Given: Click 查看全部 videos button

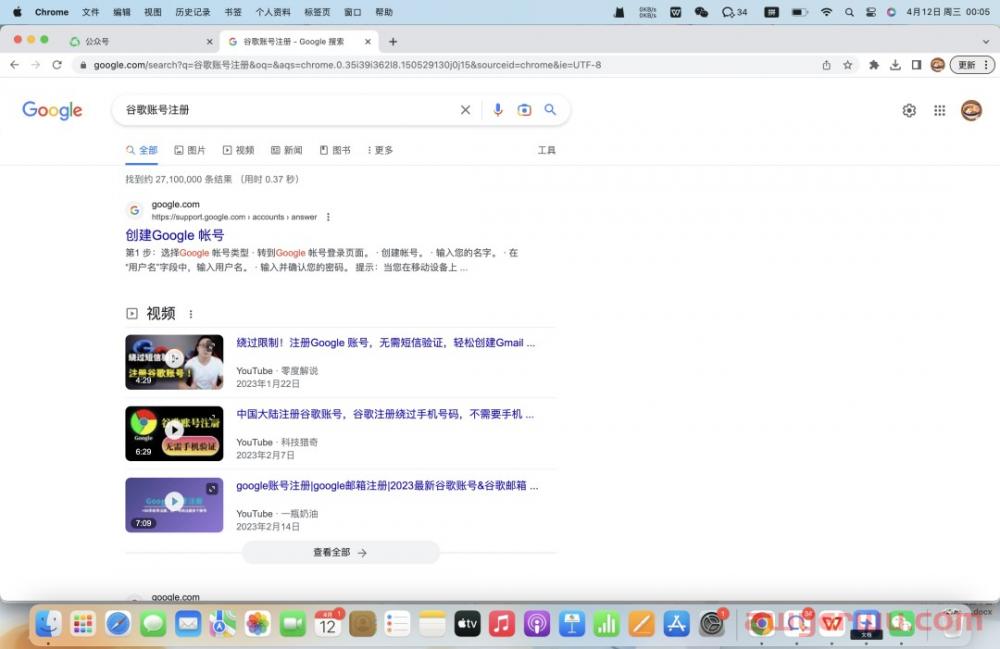Looking at the screenshot, I should click(x=341, y=553).
